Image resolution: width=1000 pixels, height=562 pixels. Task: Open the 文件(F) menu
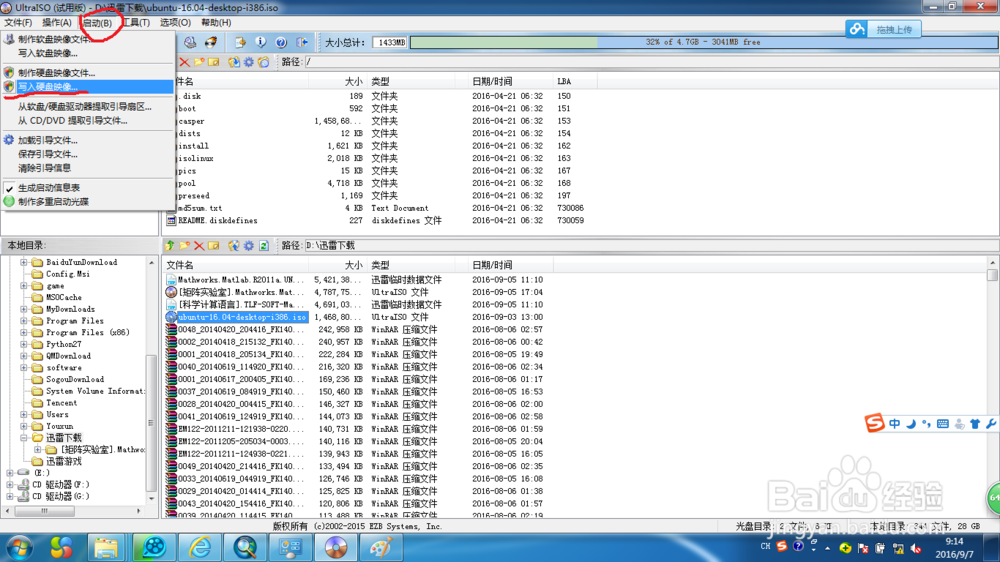pos(18,22)
